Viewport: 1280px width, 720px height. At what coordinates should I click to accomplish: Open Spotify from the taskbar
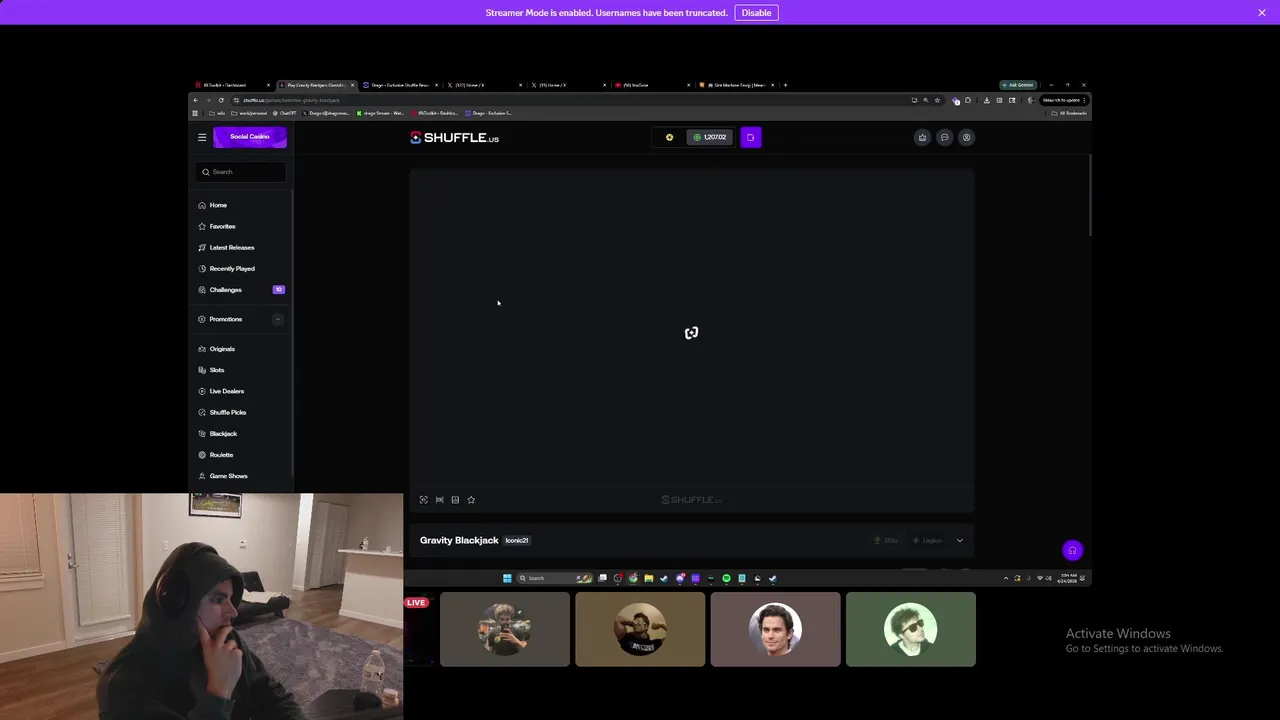726,578
